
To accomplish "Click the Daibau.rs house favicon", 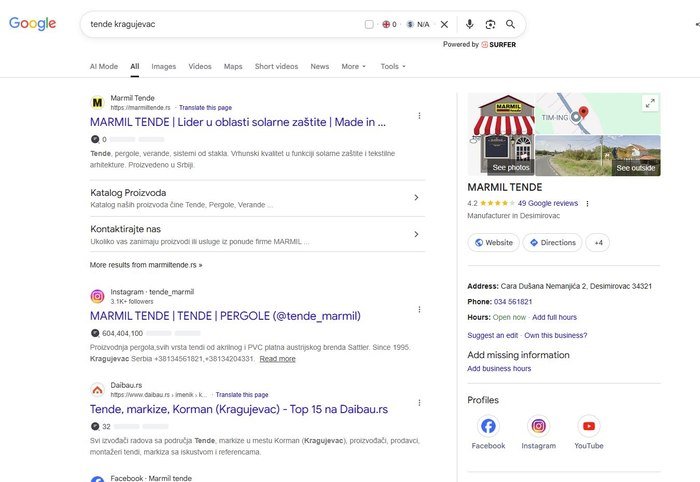I will [97, 390].
